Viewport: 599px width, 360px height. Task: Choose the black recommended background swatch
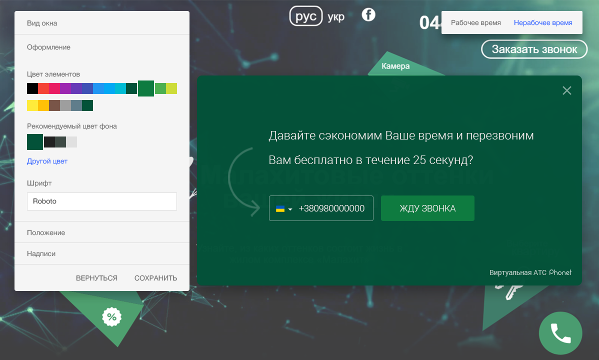pyautogui.click(x=50, y=142)
